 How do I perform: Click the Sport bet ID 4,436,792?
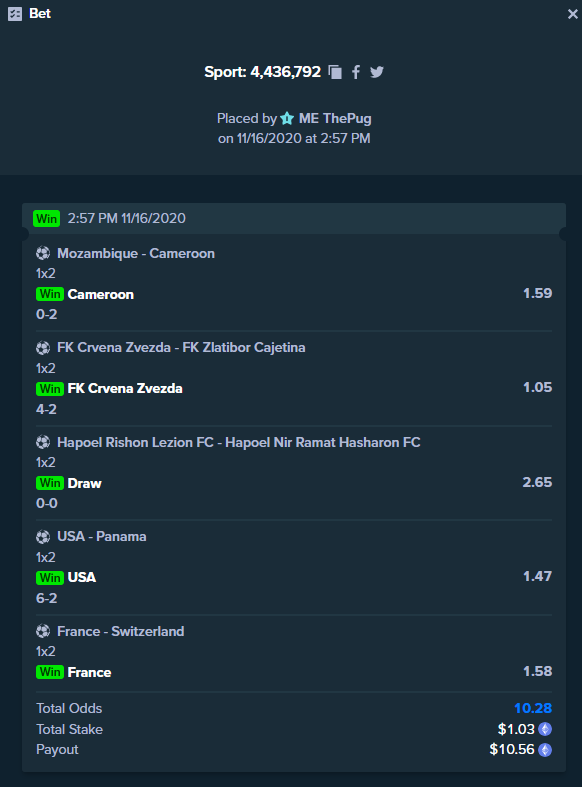285,72
